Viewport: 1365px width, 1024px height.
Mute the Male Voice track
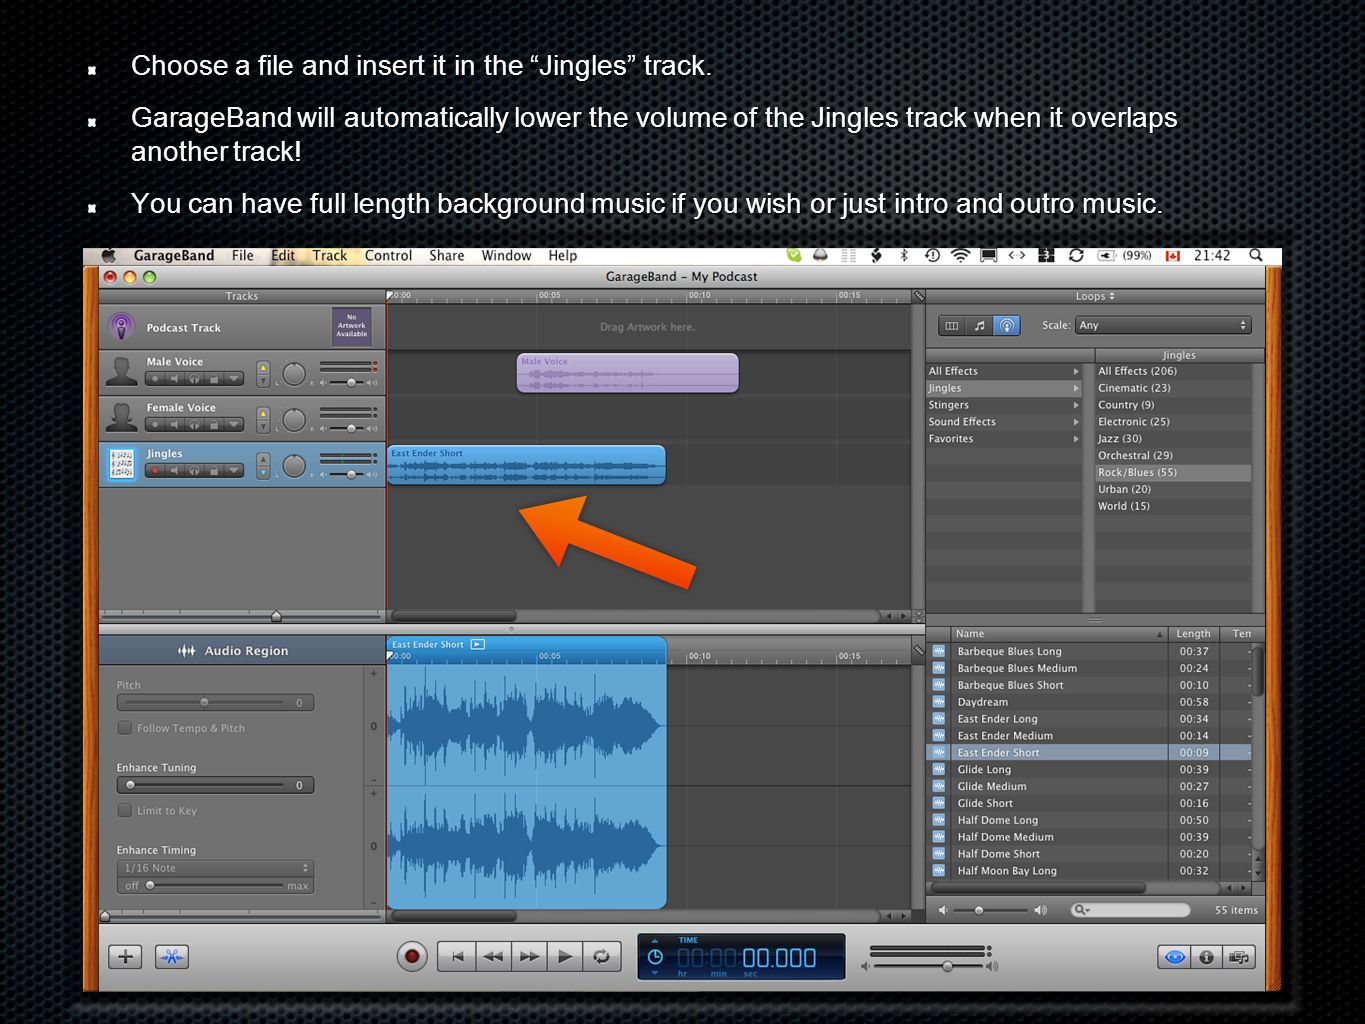[174, 378]
